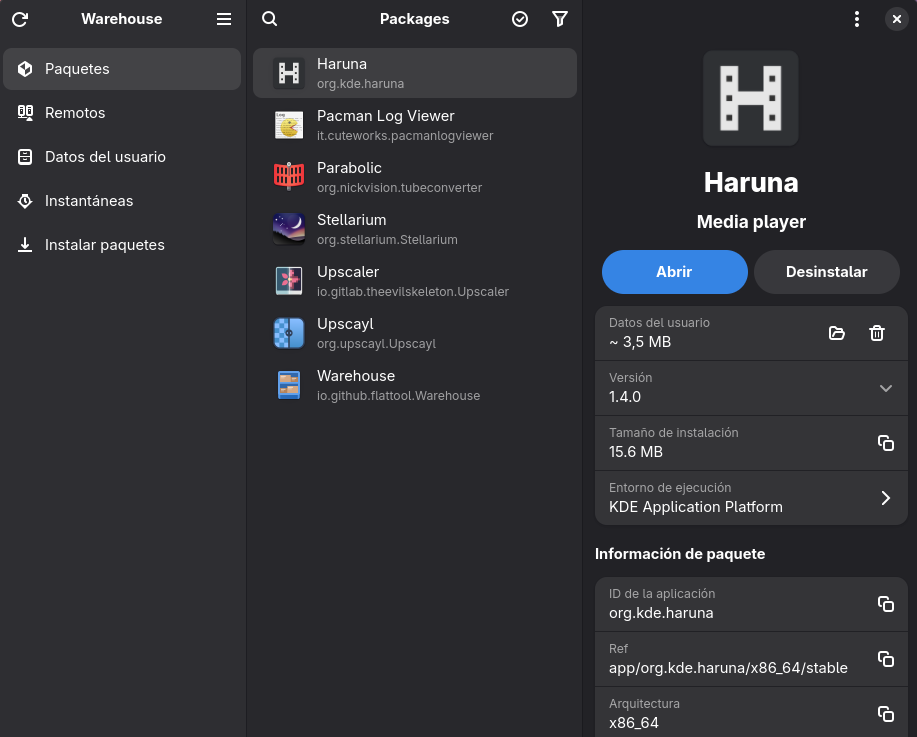Open the three-dot details menu
This screenshot has height=737, width=917.
(x=856, y=19)
